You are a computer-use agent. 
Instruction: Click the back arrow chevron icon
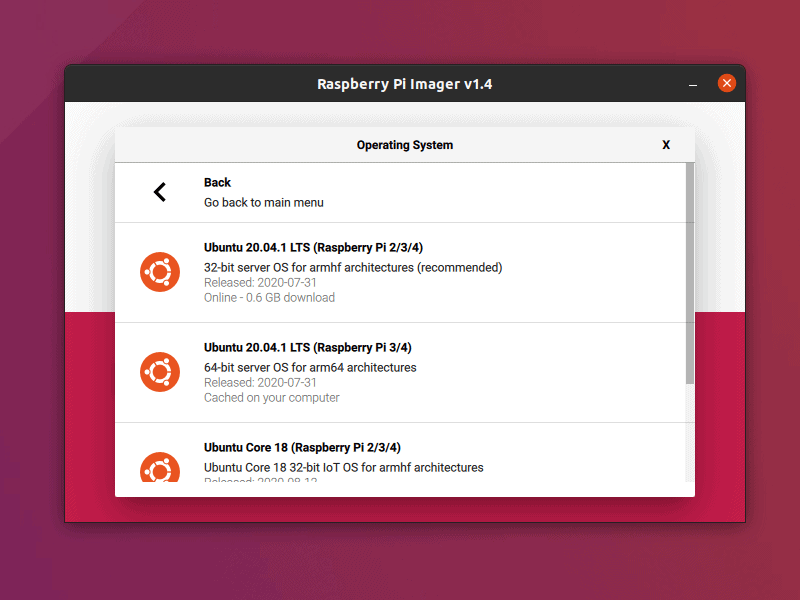(x=159, y=192)
